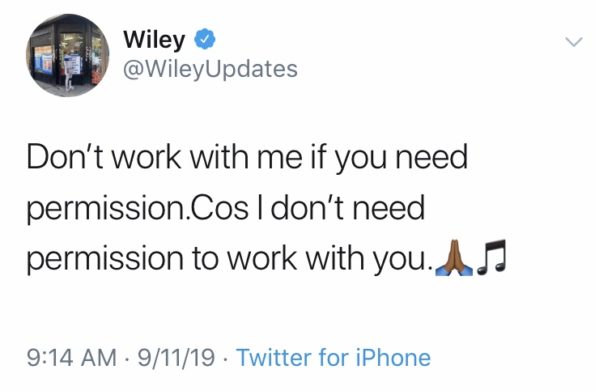Screen dimensions: 595x391
Task: Click the blue verified badge
Action: click(x=205, y=39)
